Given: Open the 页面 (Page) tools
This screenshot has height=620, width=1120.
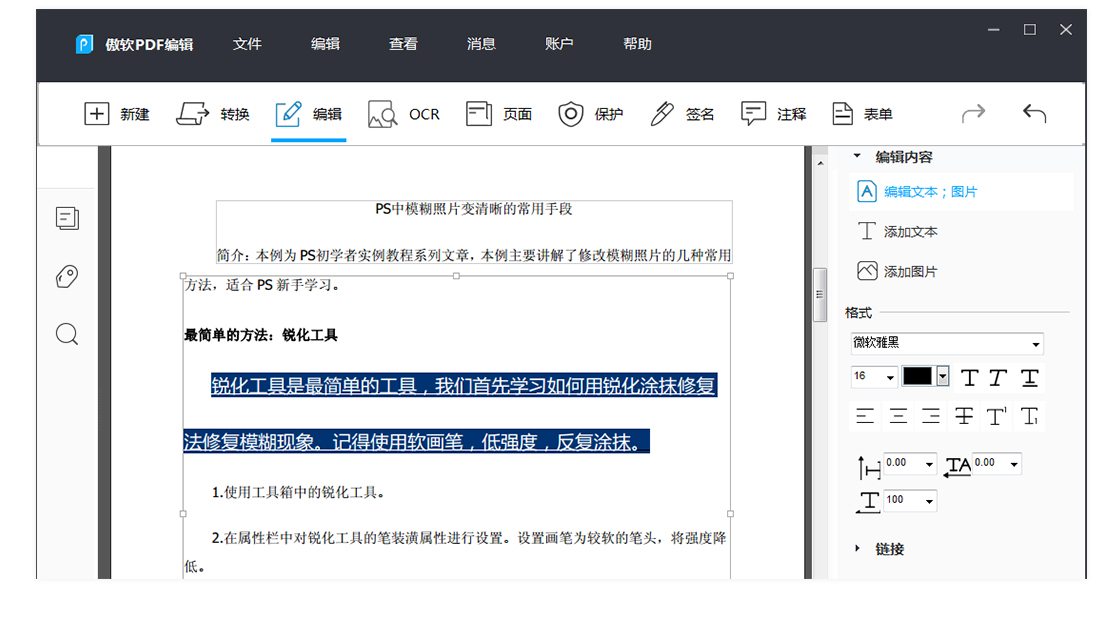Looking at the screenshot, I should click(499, 114).
